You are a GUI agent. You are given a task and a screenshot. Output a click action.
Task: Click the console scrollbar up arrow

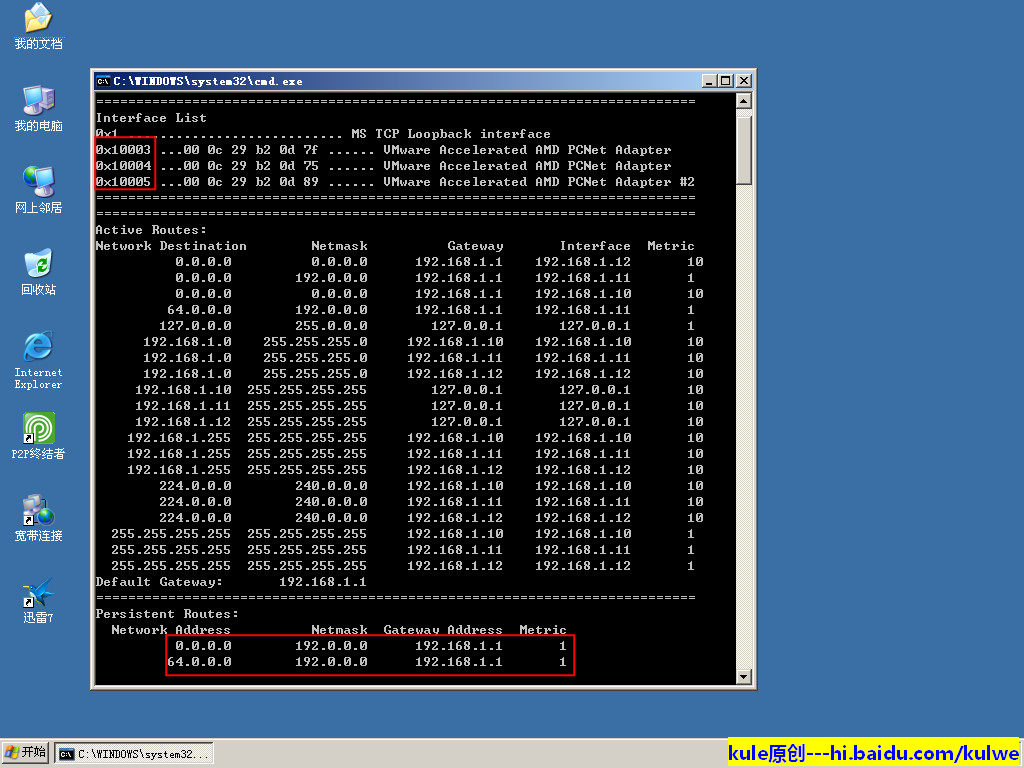click(743, 101)
